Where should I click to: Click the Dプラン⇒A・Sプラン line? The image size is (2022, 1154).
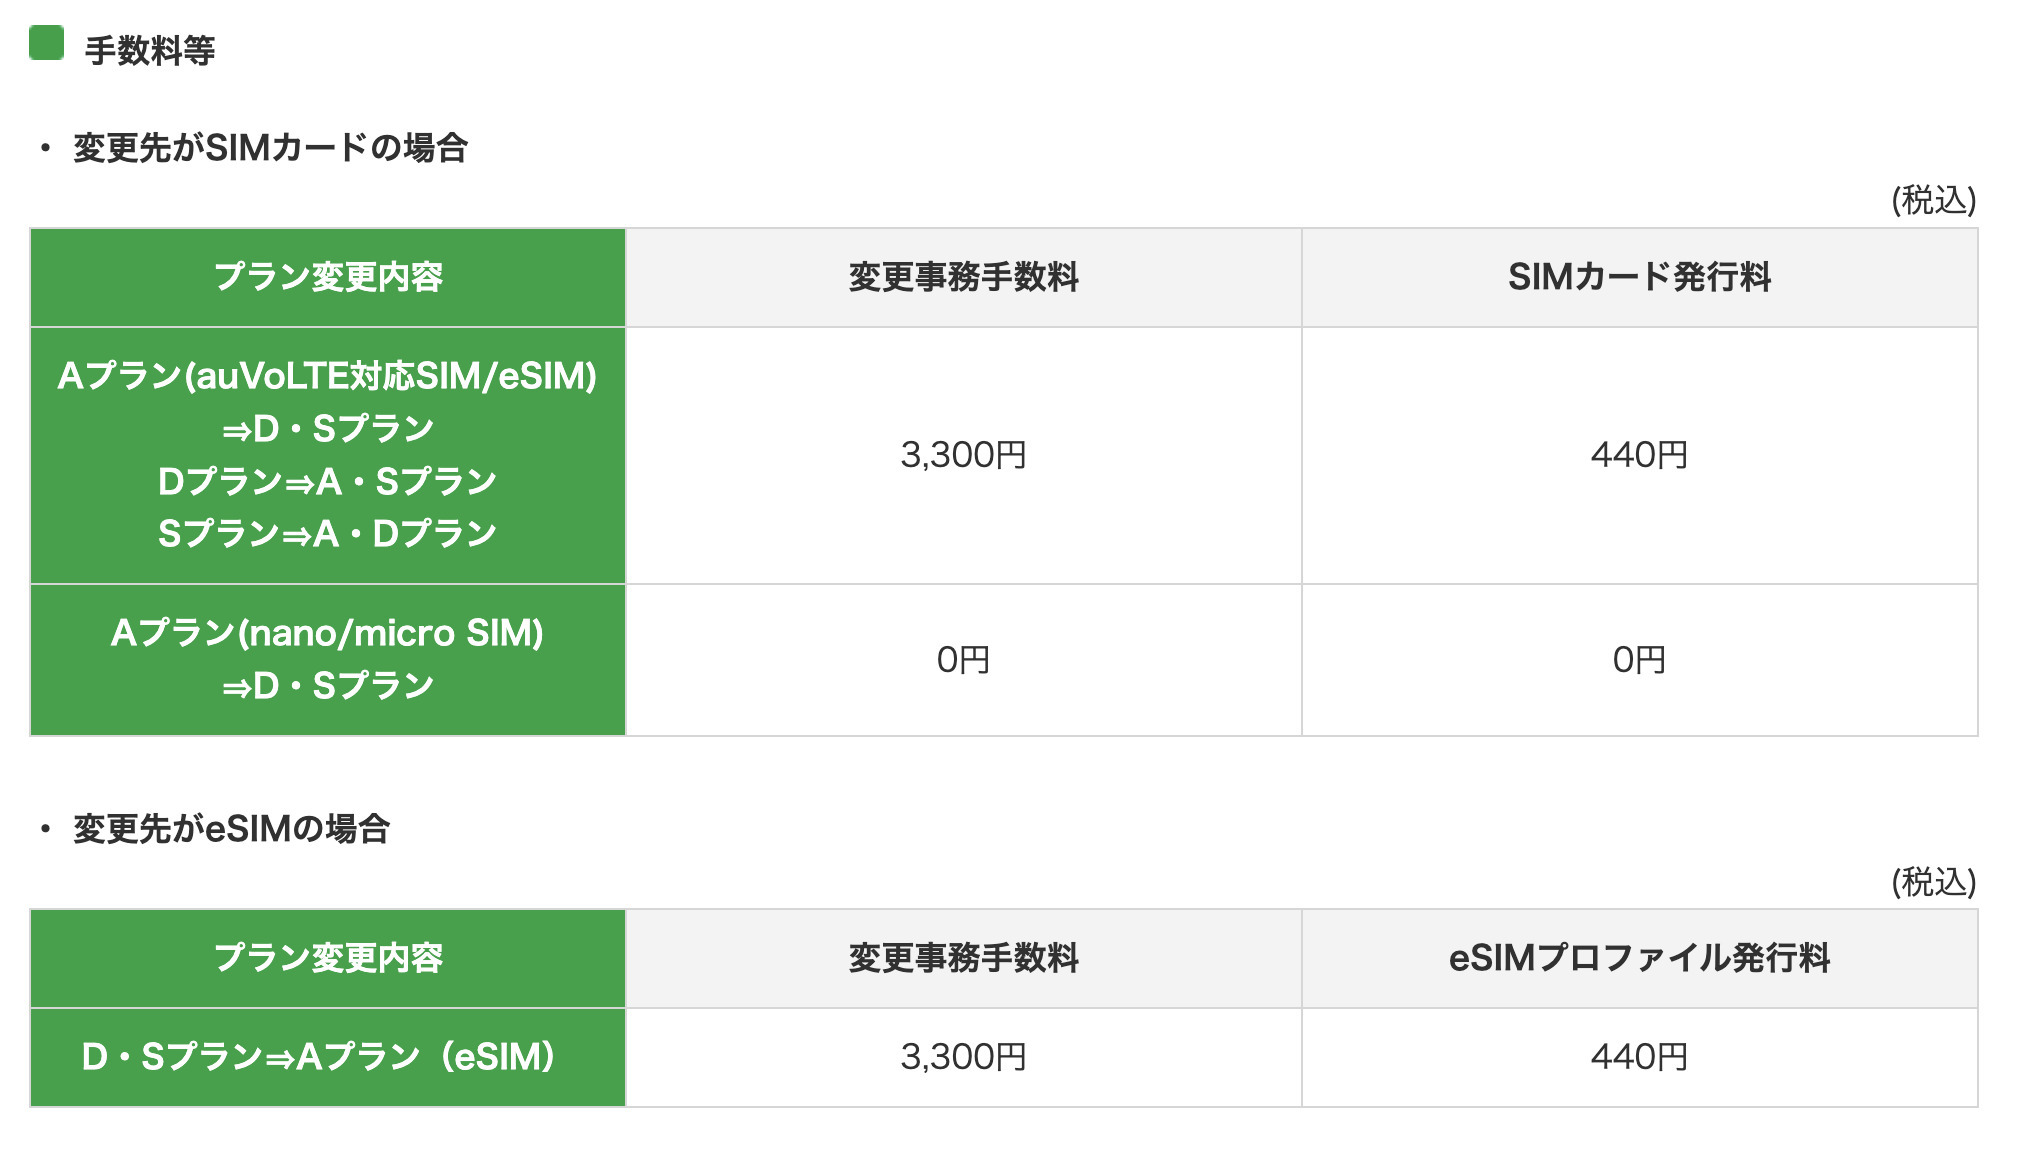pyautogui.click(x=328, y=482)
